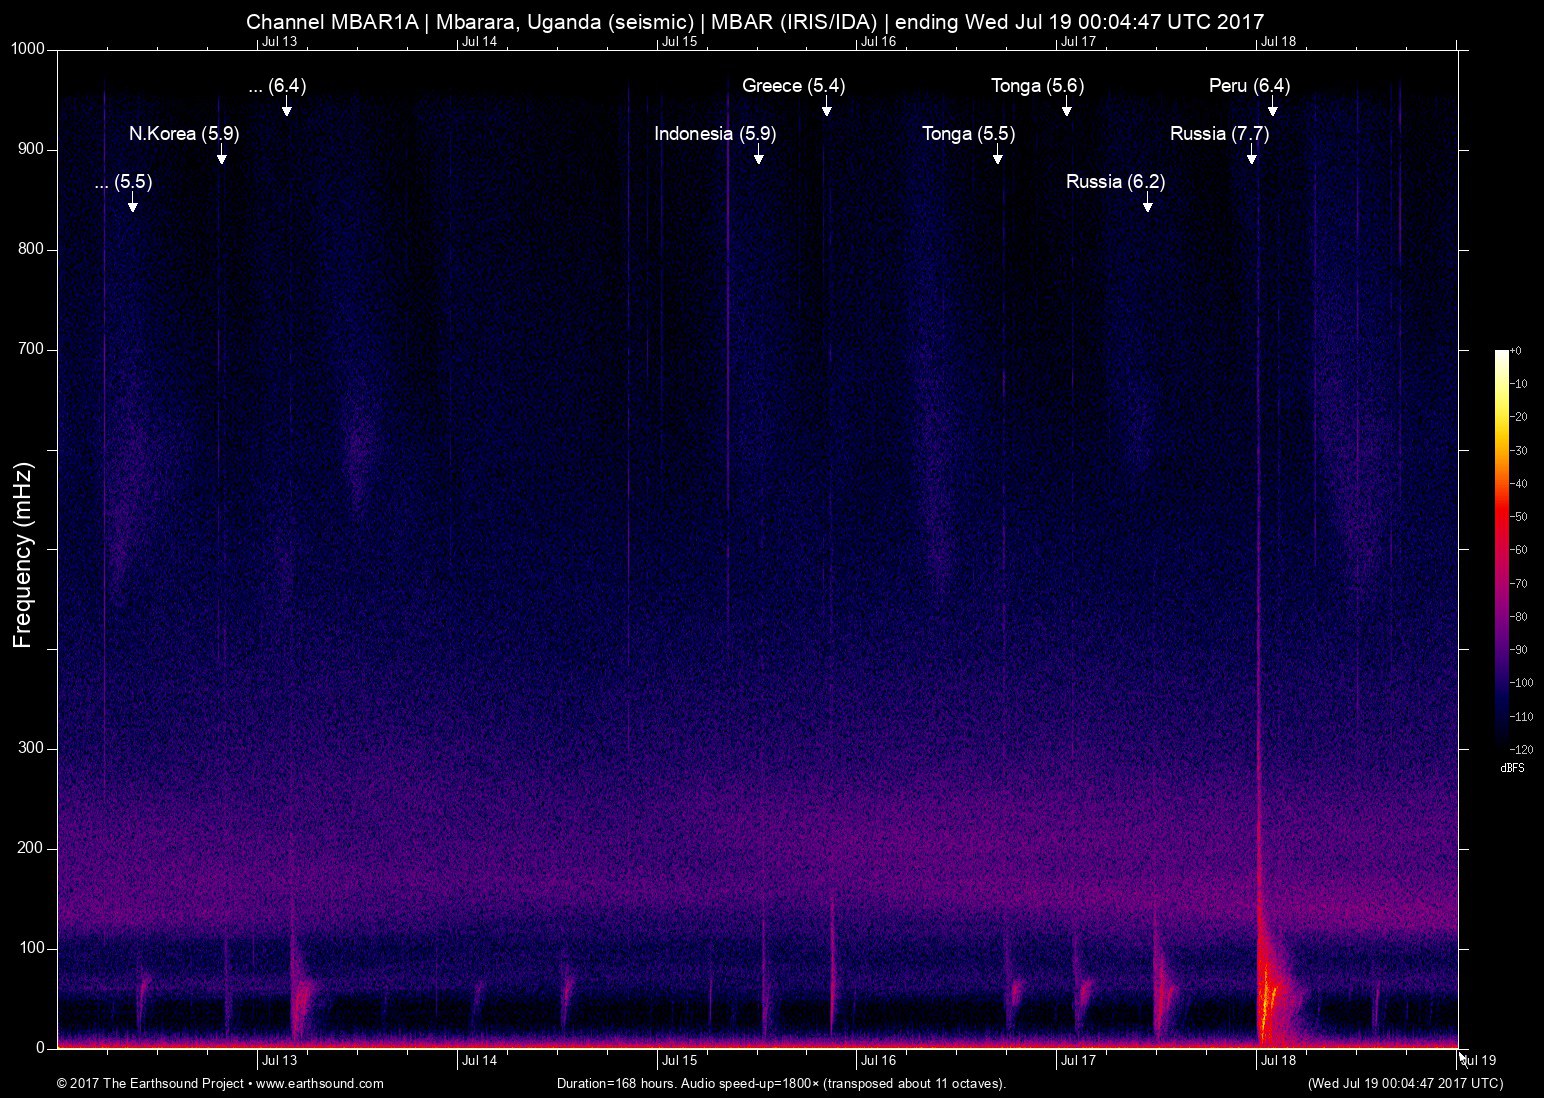Viewport: 1544px width, 1098px height.
Task: Click the Frequency (mHz) axis title
Action: 23,555
